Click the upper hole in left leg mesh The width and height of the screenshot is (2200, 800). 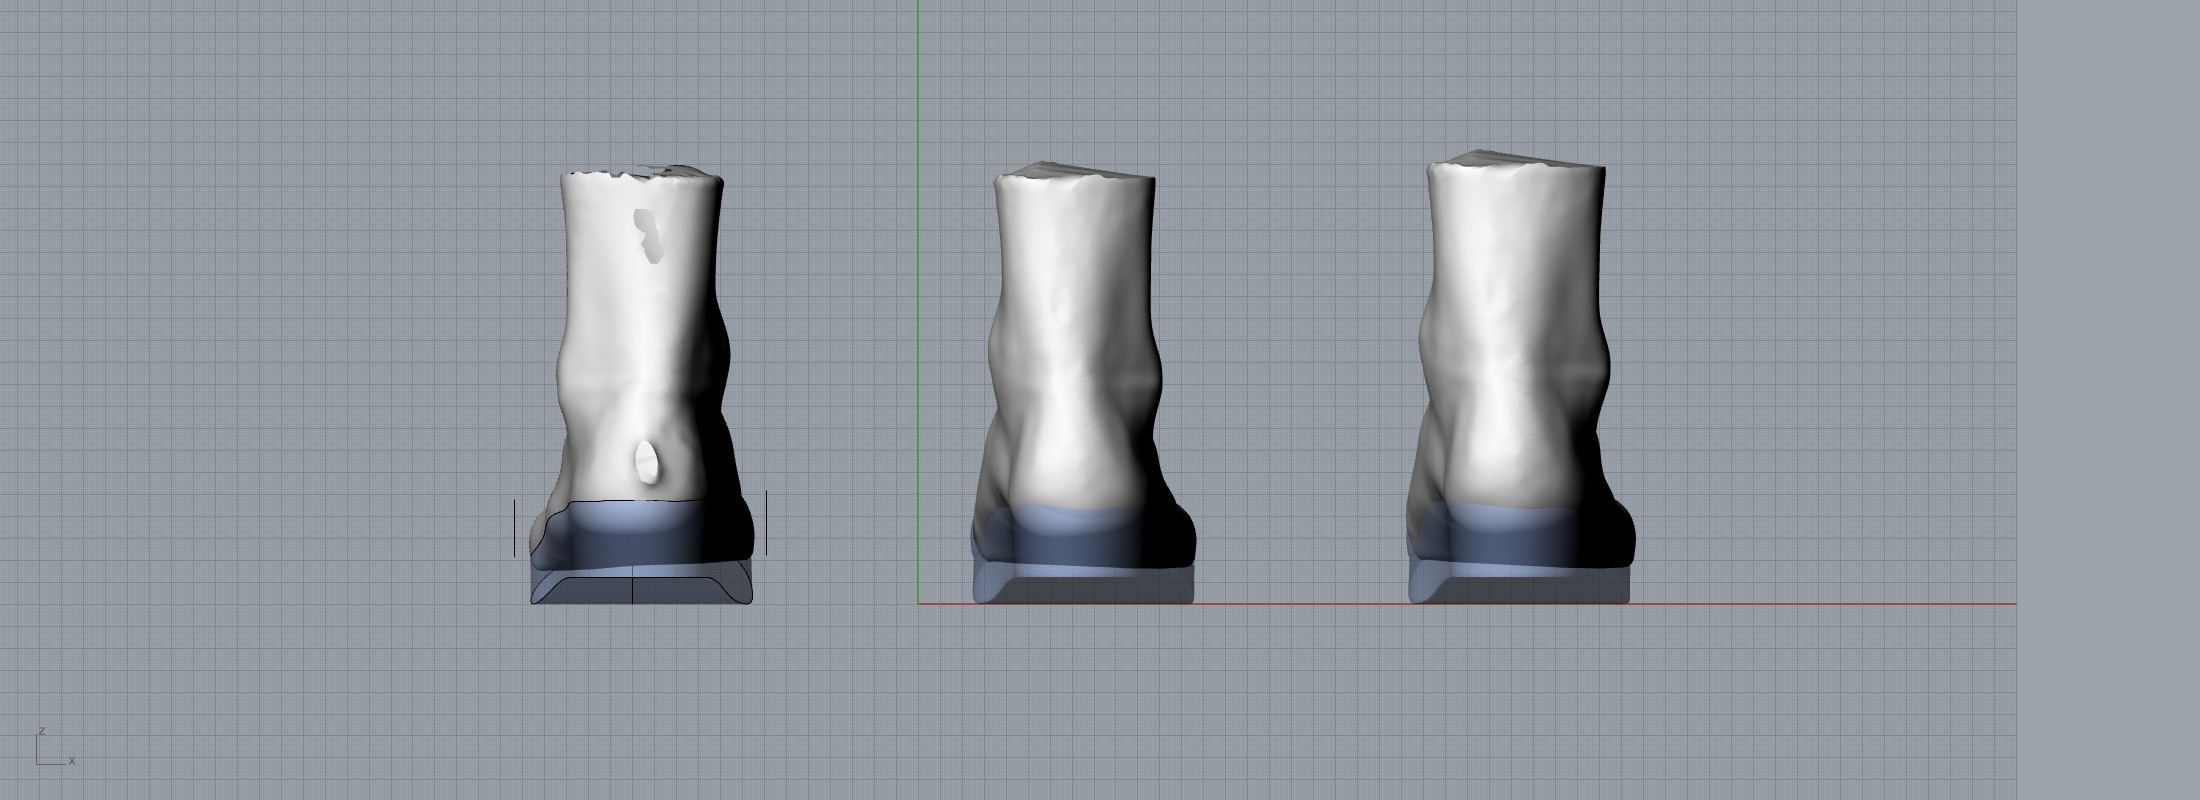(x=650, y=236)
